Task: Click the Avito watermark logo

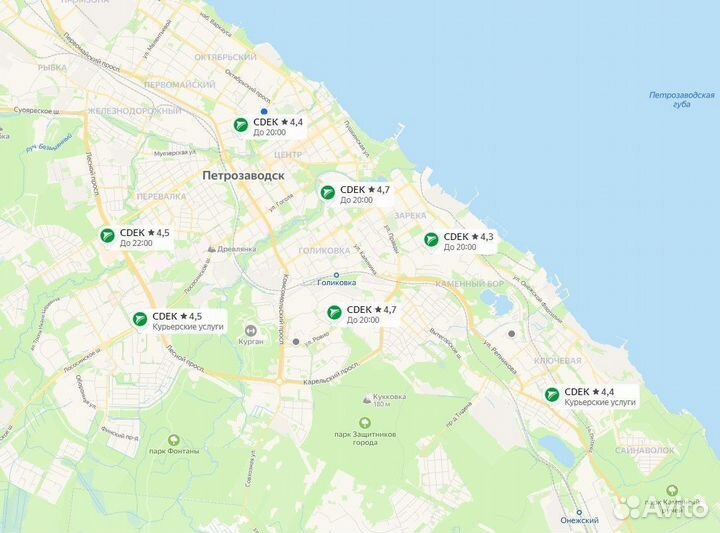Action: click(661, 507)
